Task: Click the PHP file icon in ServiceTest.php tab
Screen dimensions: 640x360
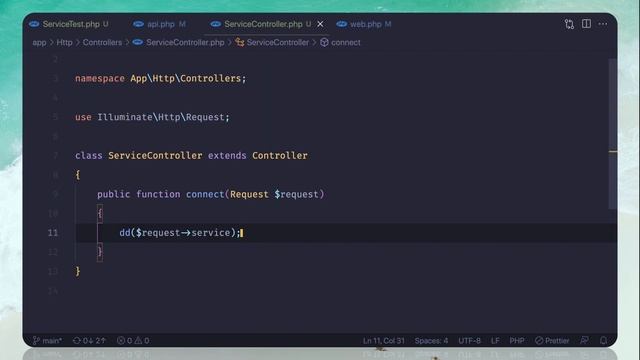Action: [34, 24]
